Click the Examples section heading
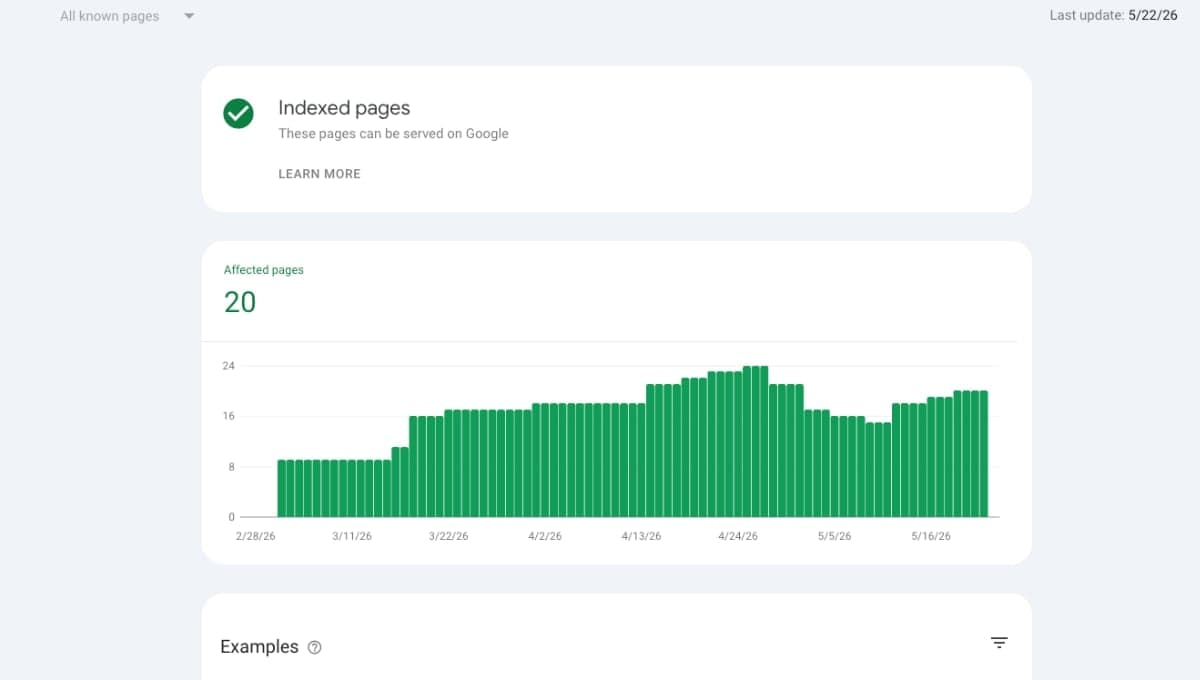This screenshot has width=1200, height=680. [259, 647]
